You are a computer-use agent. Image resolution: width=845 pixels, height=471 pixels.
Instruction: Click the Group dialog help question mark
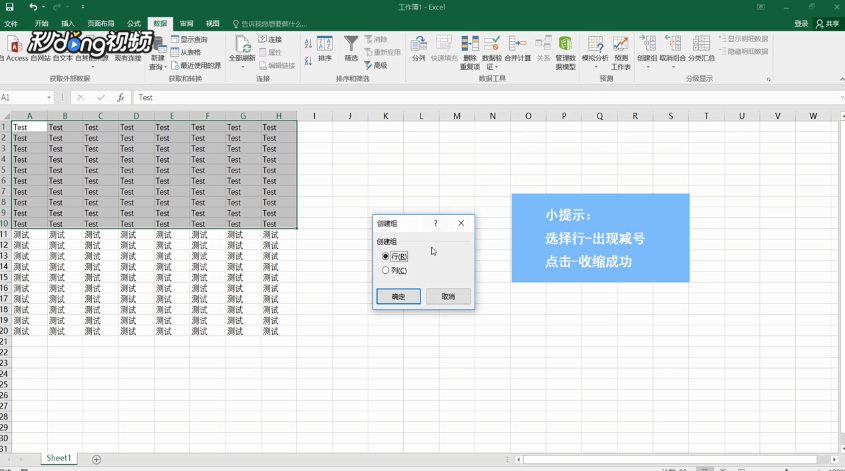pos(435,223)
